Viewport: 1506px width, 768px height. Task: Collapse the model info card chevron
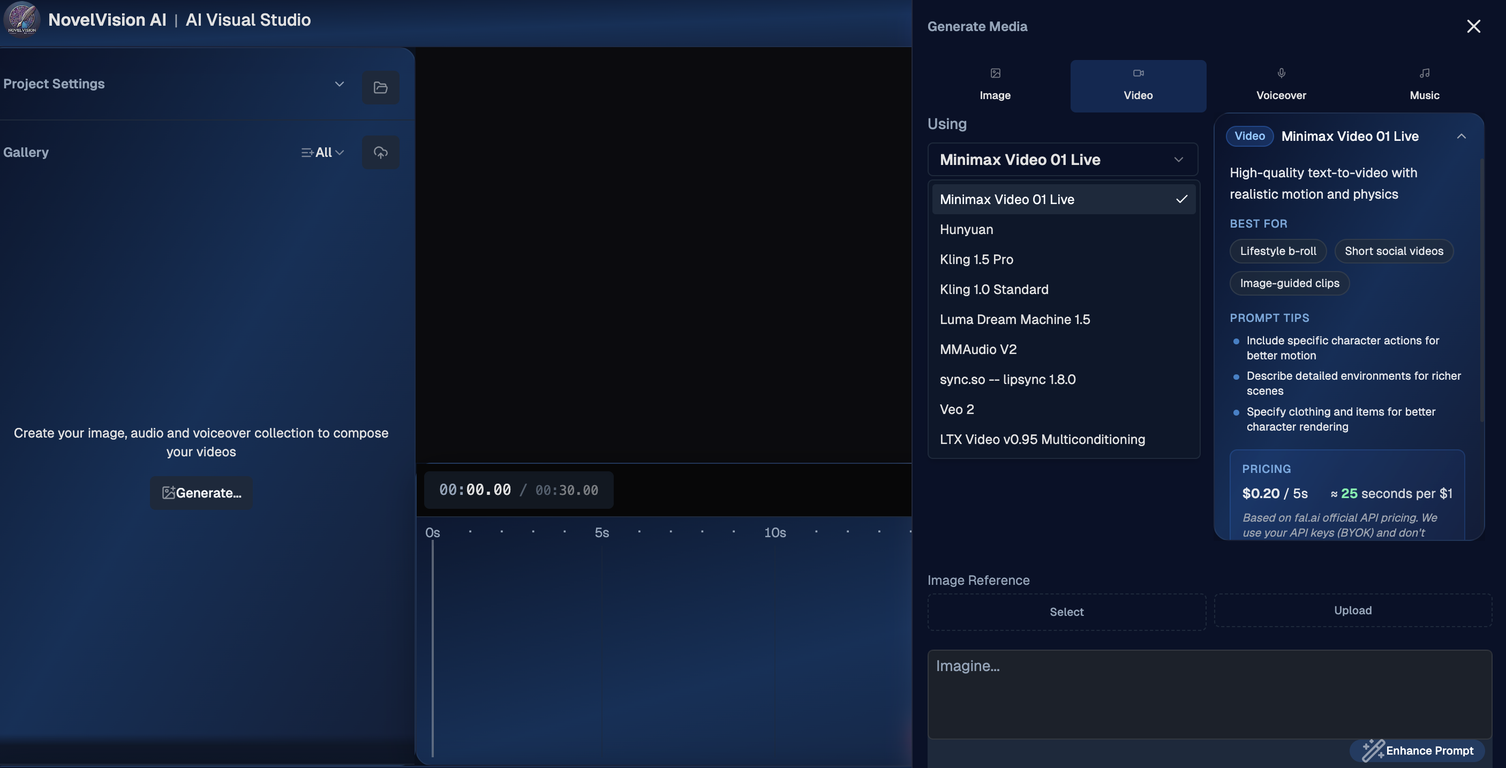click(x=1461, y=136)
